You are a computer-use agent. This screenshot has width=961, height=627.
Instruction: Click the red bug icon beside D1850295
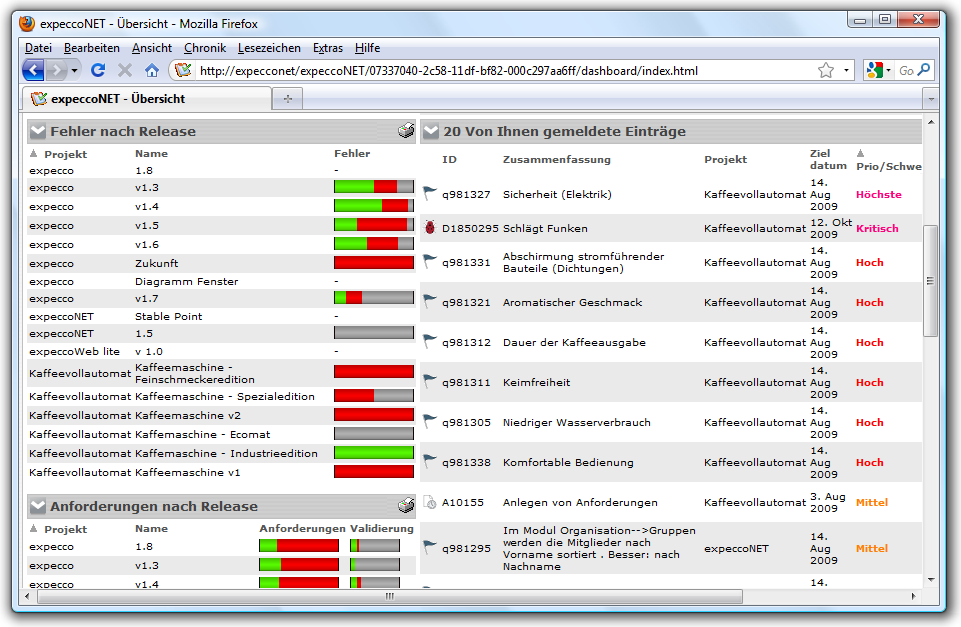tap(430, 228)
